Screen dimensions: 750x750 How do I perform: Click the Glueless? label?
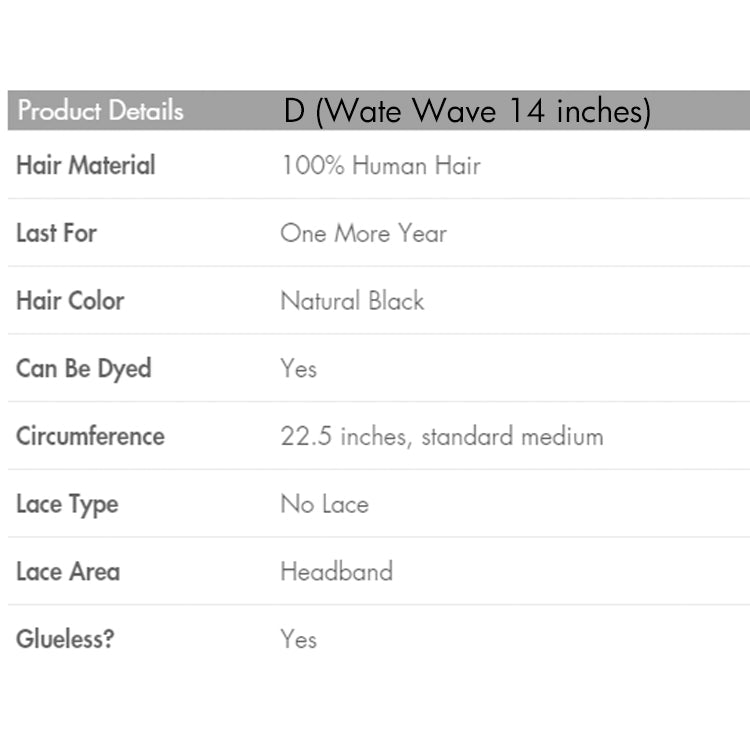point(65,639)
